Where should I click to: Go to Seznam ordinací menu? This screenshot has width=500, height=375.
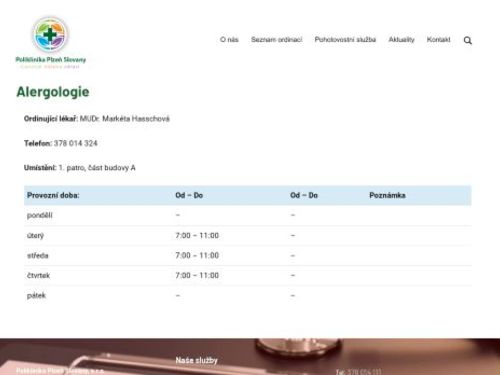click(276, 40)
